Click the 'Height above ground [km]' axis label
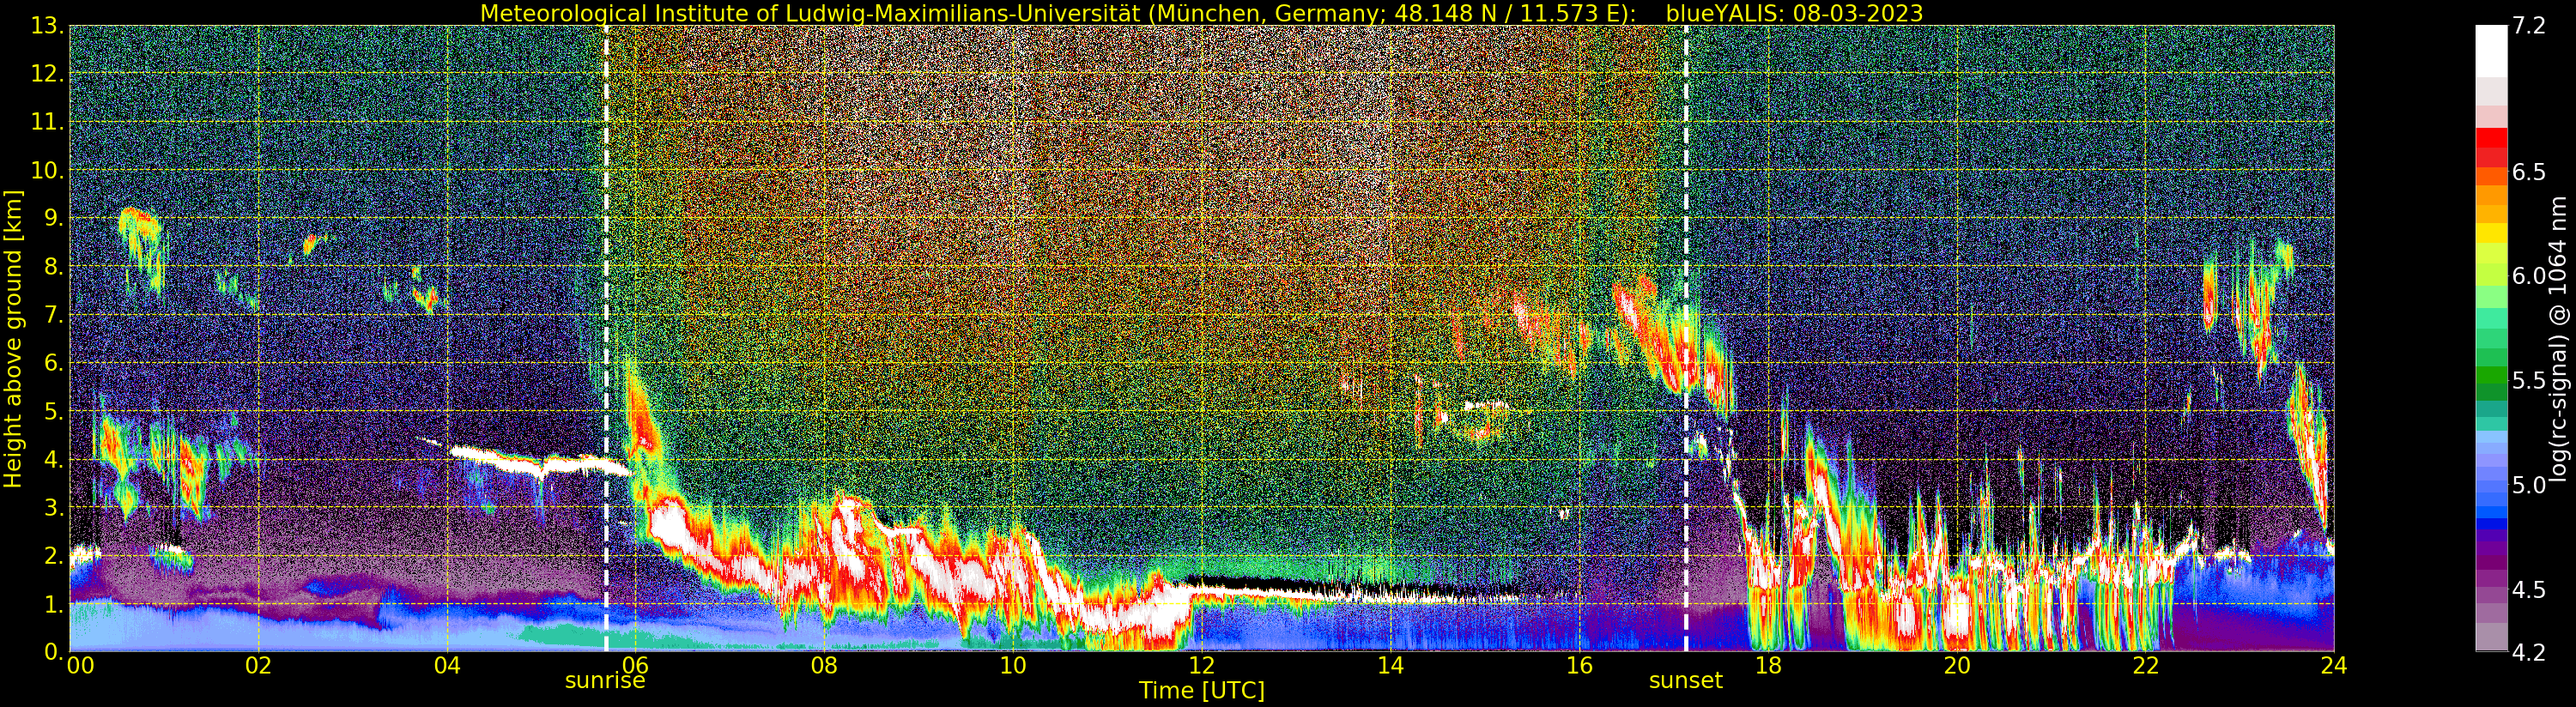Screen dimensions: 2576x707 coord(13,339)
